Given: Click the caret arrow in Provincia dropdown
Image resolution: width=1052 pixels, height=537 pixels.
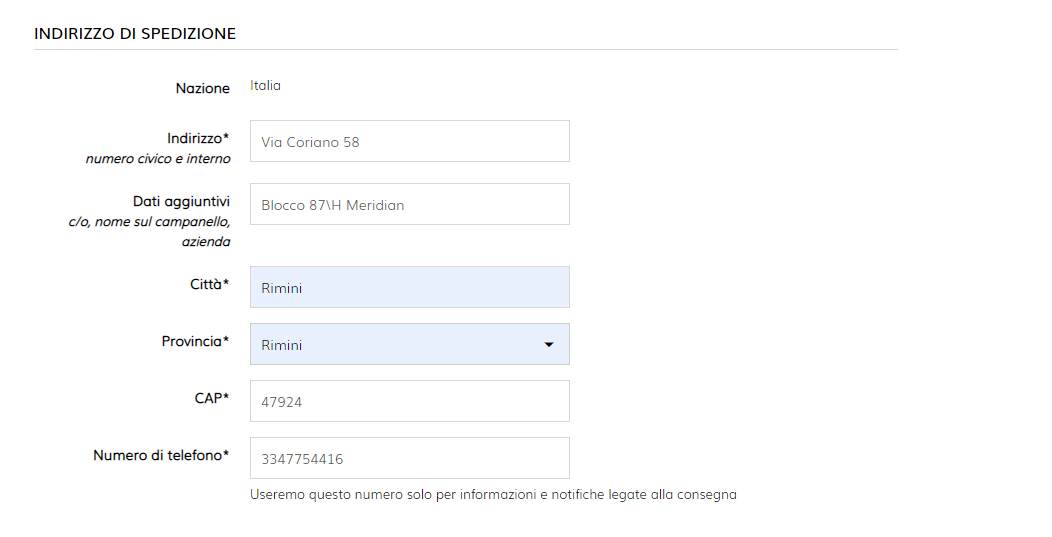Looking at the screenshot, I should [548, 345].
